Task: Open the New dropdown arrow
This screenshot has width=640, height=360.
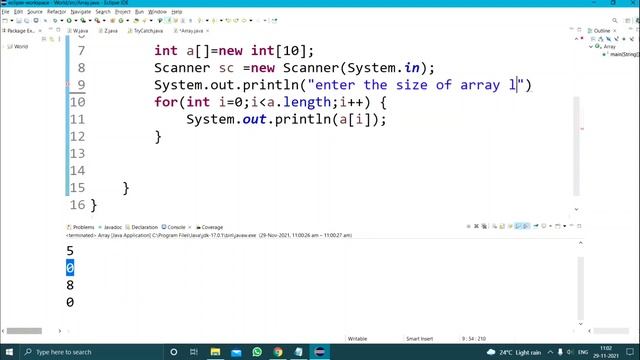Action: [x=12, y=20]
